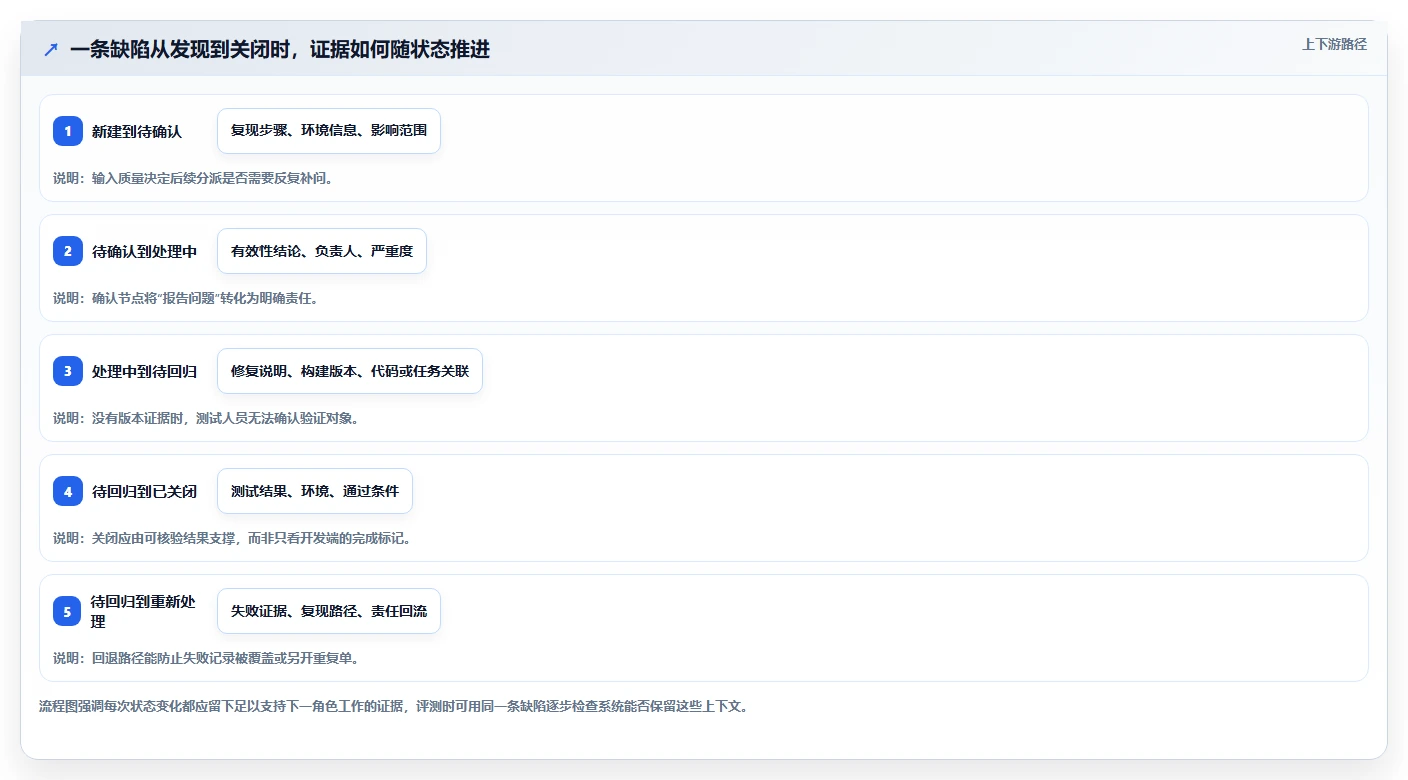The image size is (1408, 780).
Task: Click the flowchart title about 缺陷从发现到关闭
Action: (x=280, y=50)
